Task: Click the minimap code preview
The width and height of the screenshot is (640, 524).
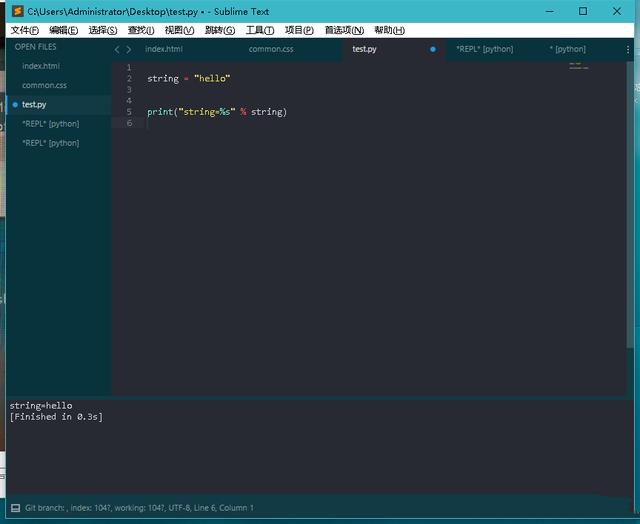Action: [x=578, y=66]
